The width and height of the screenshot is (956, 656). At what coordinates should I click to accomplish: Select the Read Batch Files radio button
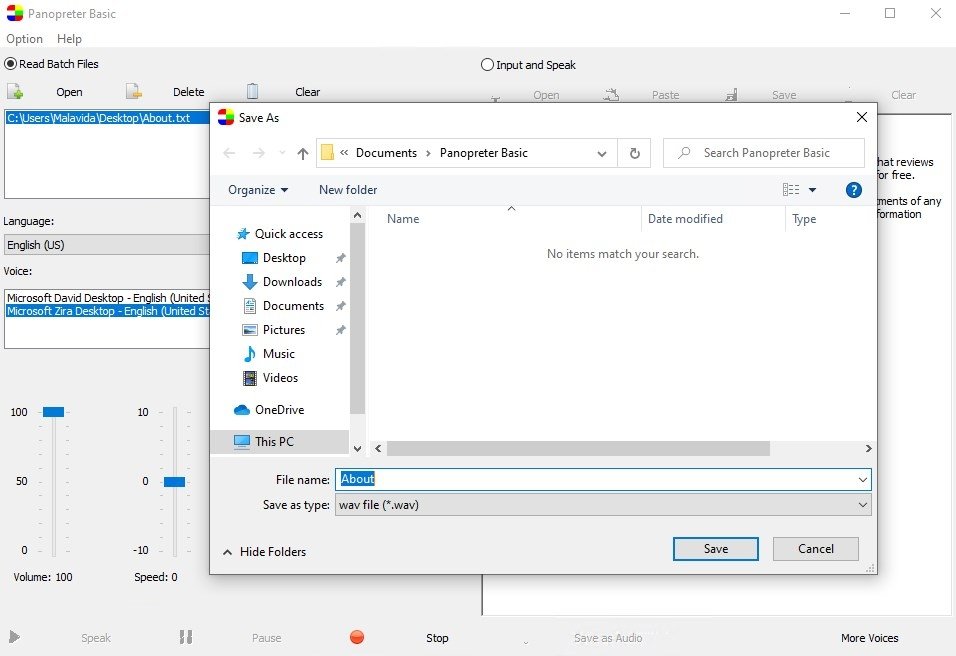click(10, 64)
